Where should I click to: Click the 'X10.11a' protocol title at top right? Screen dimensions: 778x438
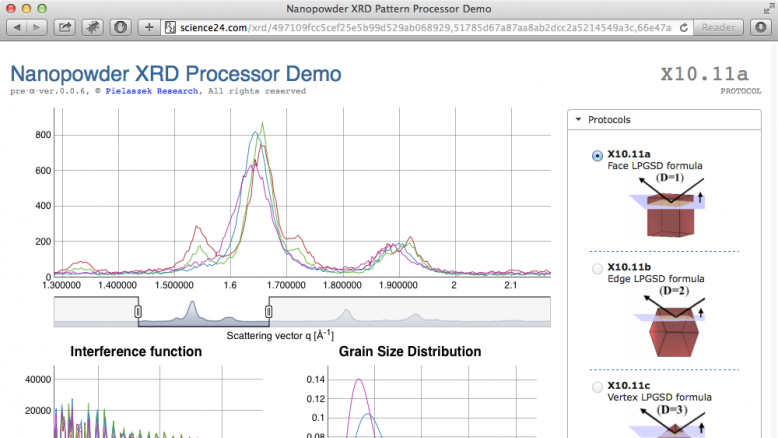click(704, 74)
